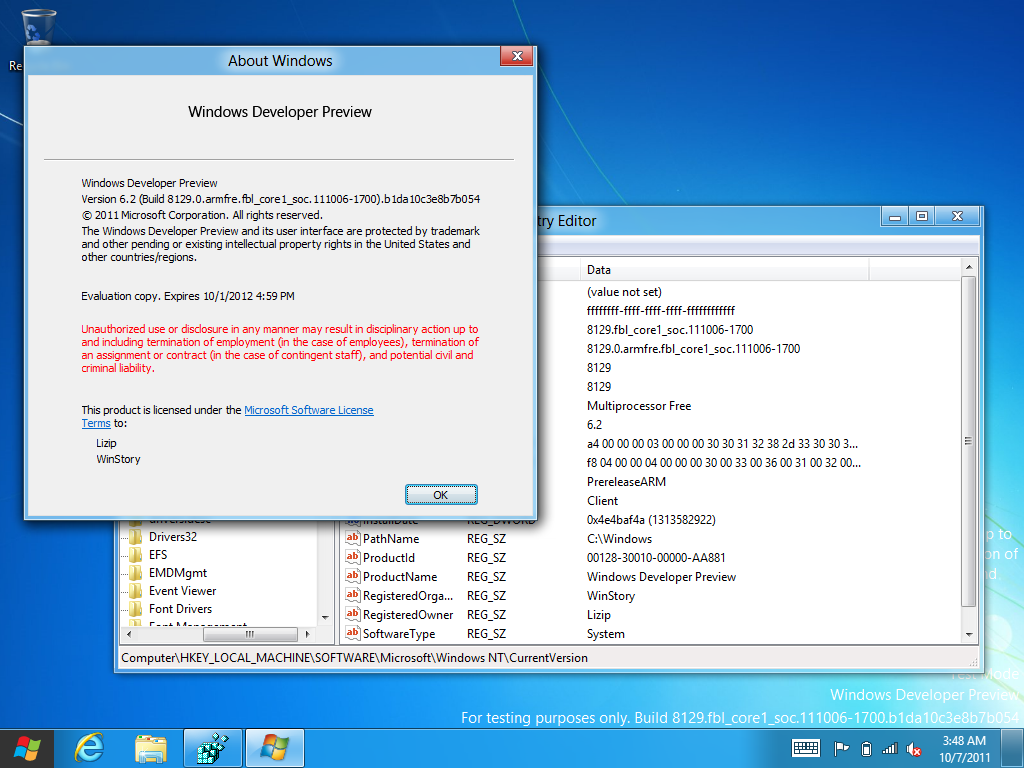
Task: Click the PathName string value icon
Action: [x=353, y=538]
